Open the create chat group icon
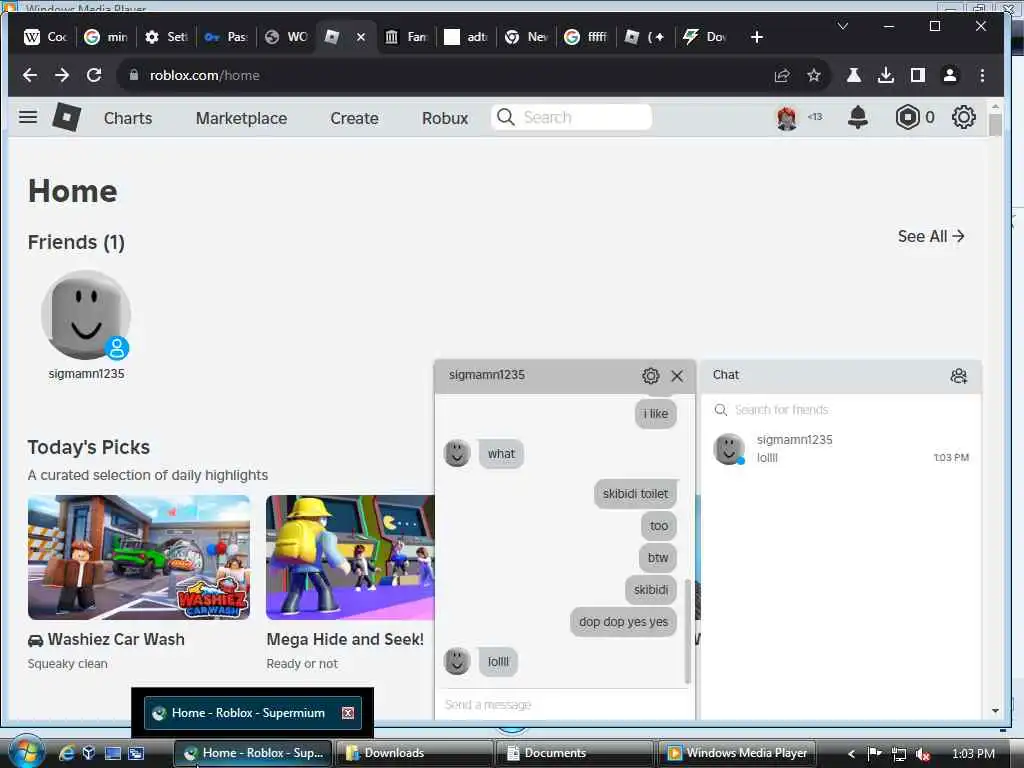Screen dimensions: 1024x768 (959, 376)
